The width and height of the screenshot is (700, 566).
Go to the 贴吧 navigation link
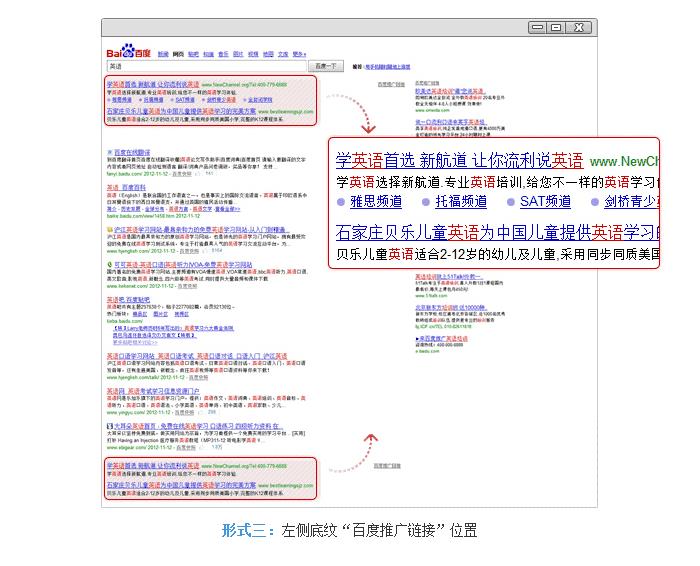193,54
